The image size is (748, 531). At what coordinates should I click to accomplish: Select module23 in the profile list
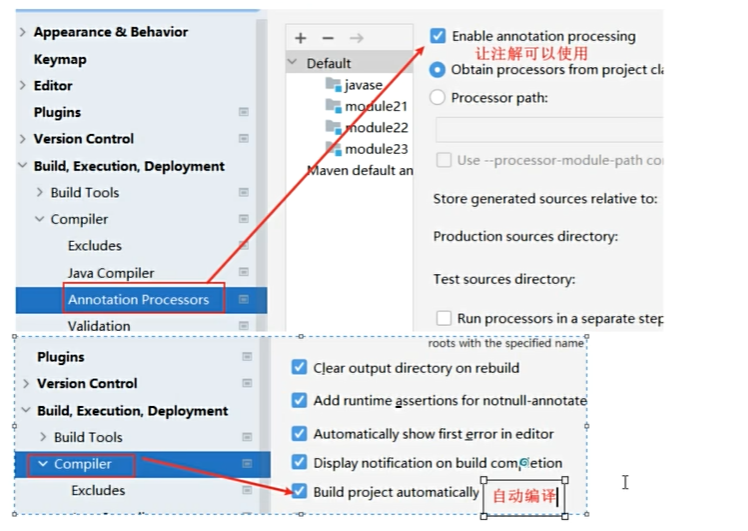click(376, 149)
